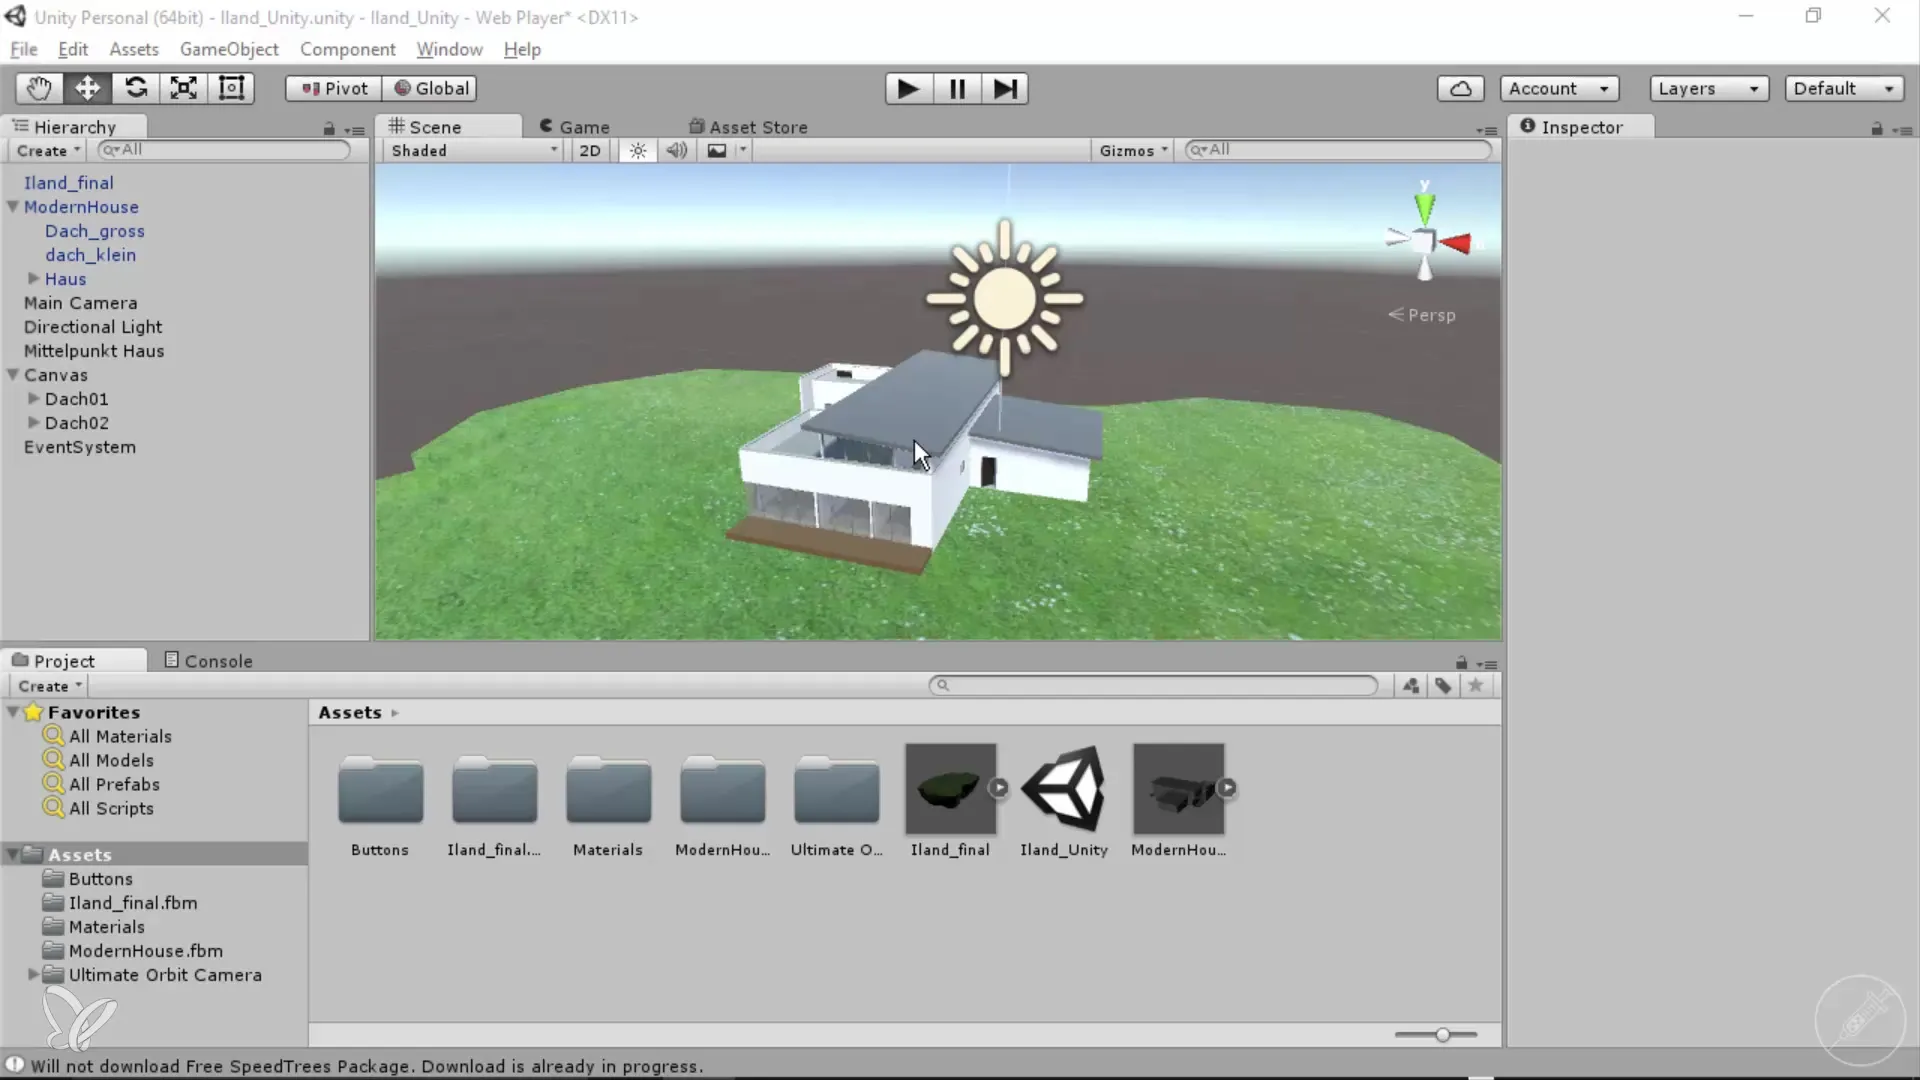
Task: Click the red X axis on the orientation gizmo
Action: (x=1455, y=243)
